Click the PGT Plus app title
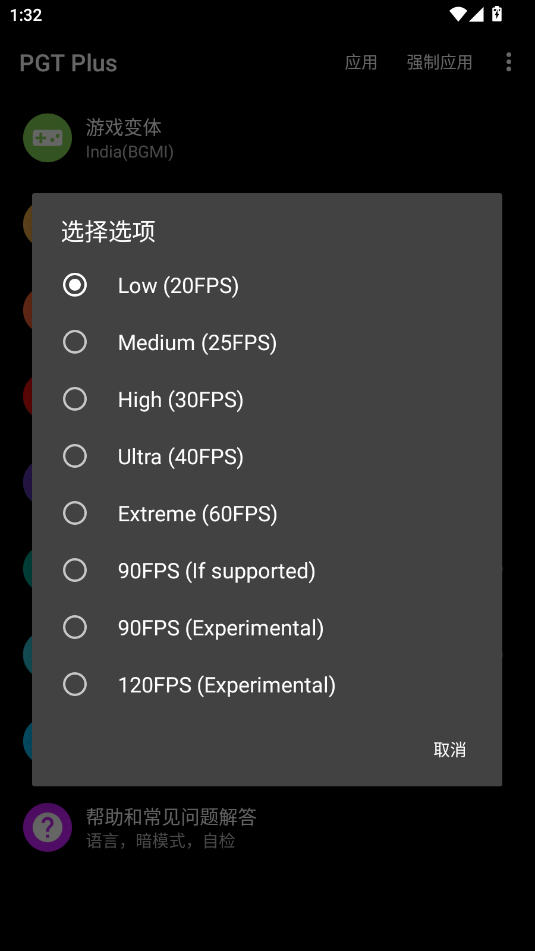 pos(68,63)
